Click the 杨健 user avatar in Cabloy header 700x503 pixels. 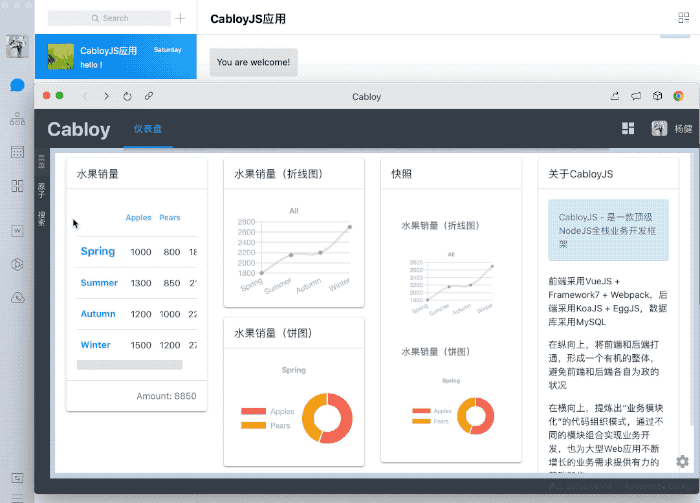[x=659, y=129]
